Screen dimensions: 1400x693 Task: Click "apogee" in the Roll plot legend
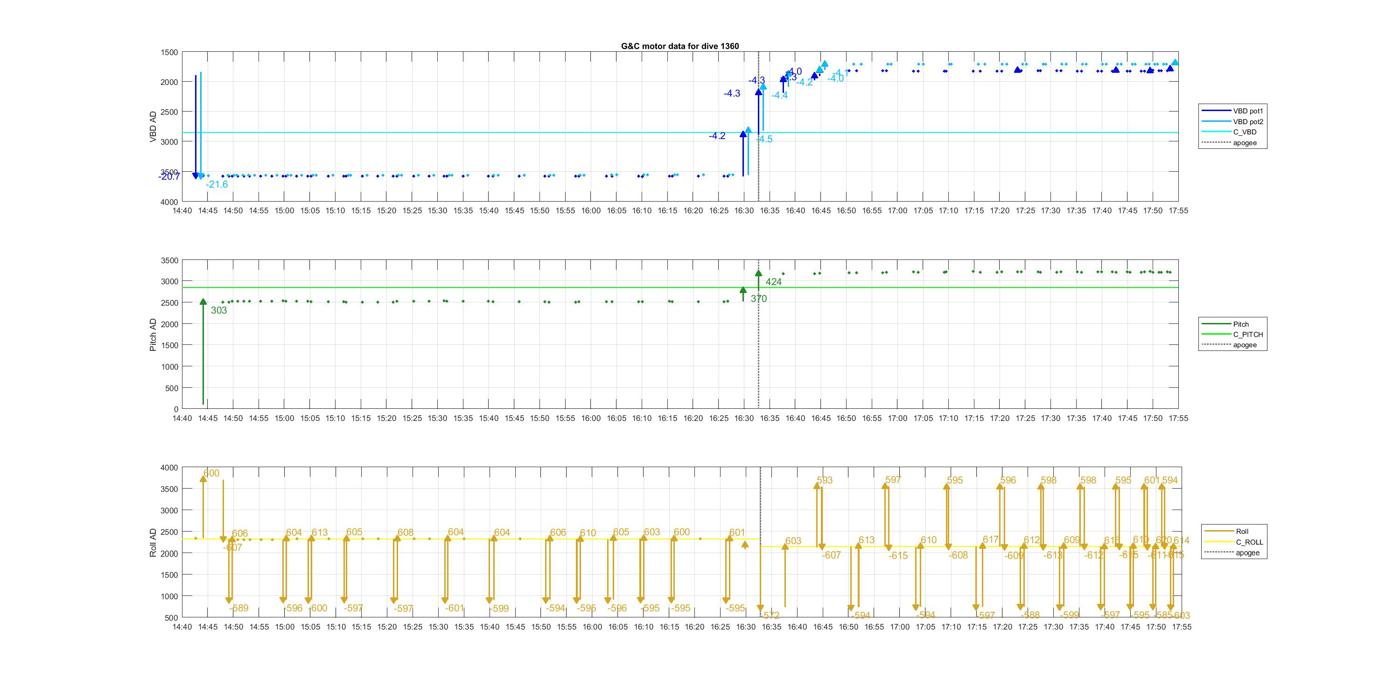pos(1249,553)
